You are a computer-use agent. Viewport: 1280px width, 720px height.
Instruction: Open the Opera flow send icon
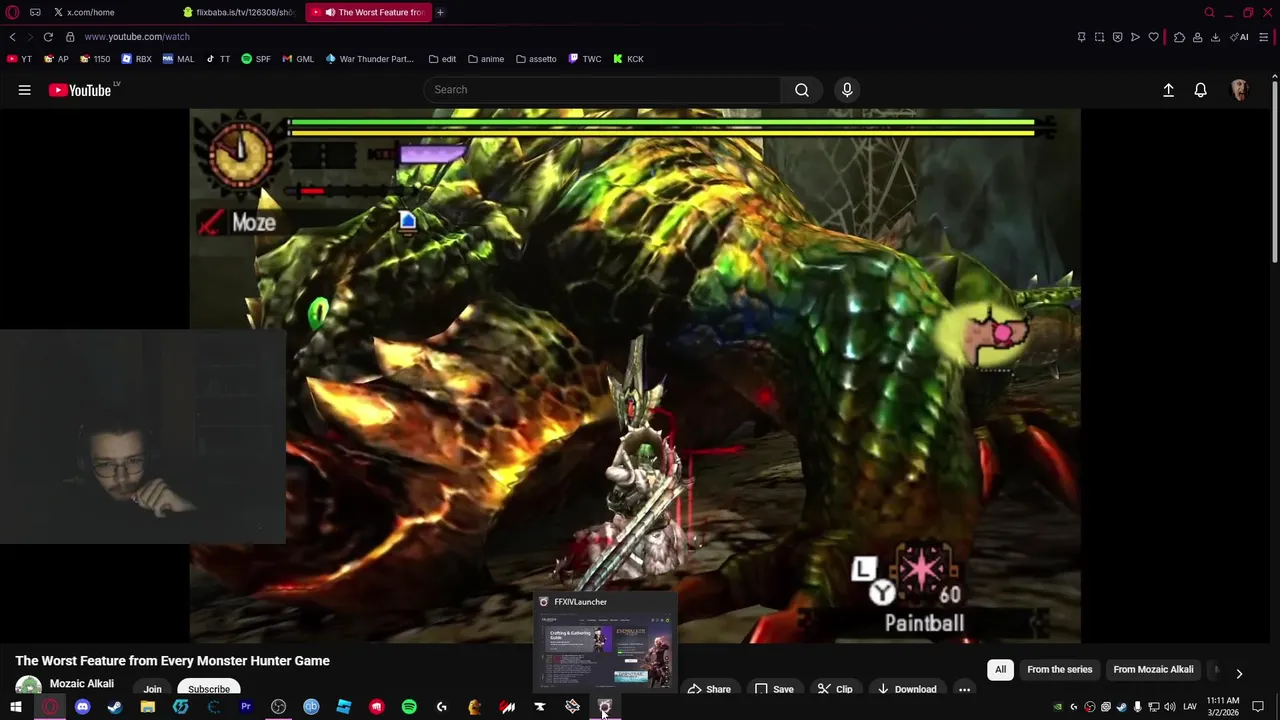point(1135,37)
